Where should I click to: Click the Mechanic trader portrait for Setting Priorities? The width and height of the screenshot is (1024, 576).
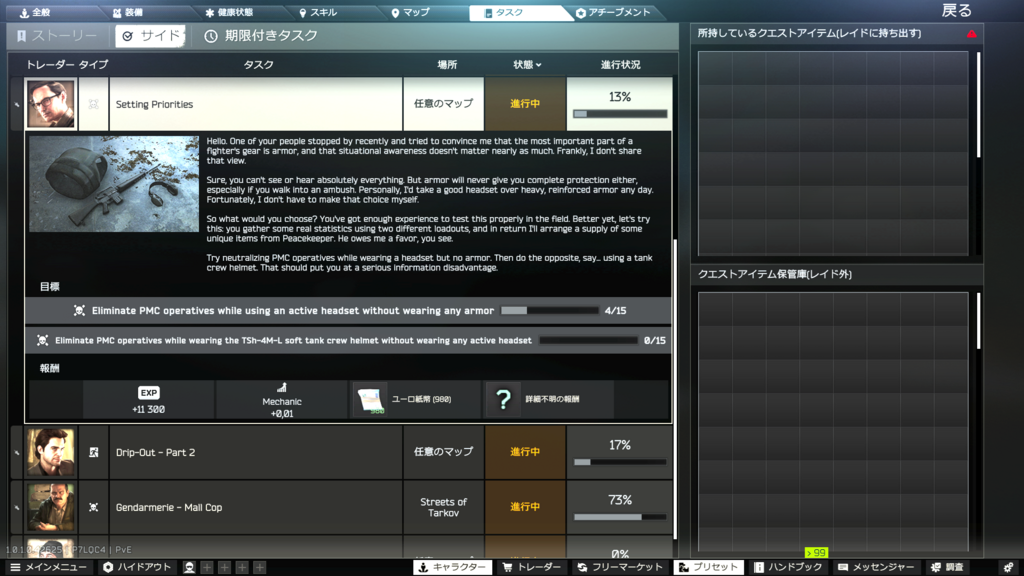click(x=50, y=104)
